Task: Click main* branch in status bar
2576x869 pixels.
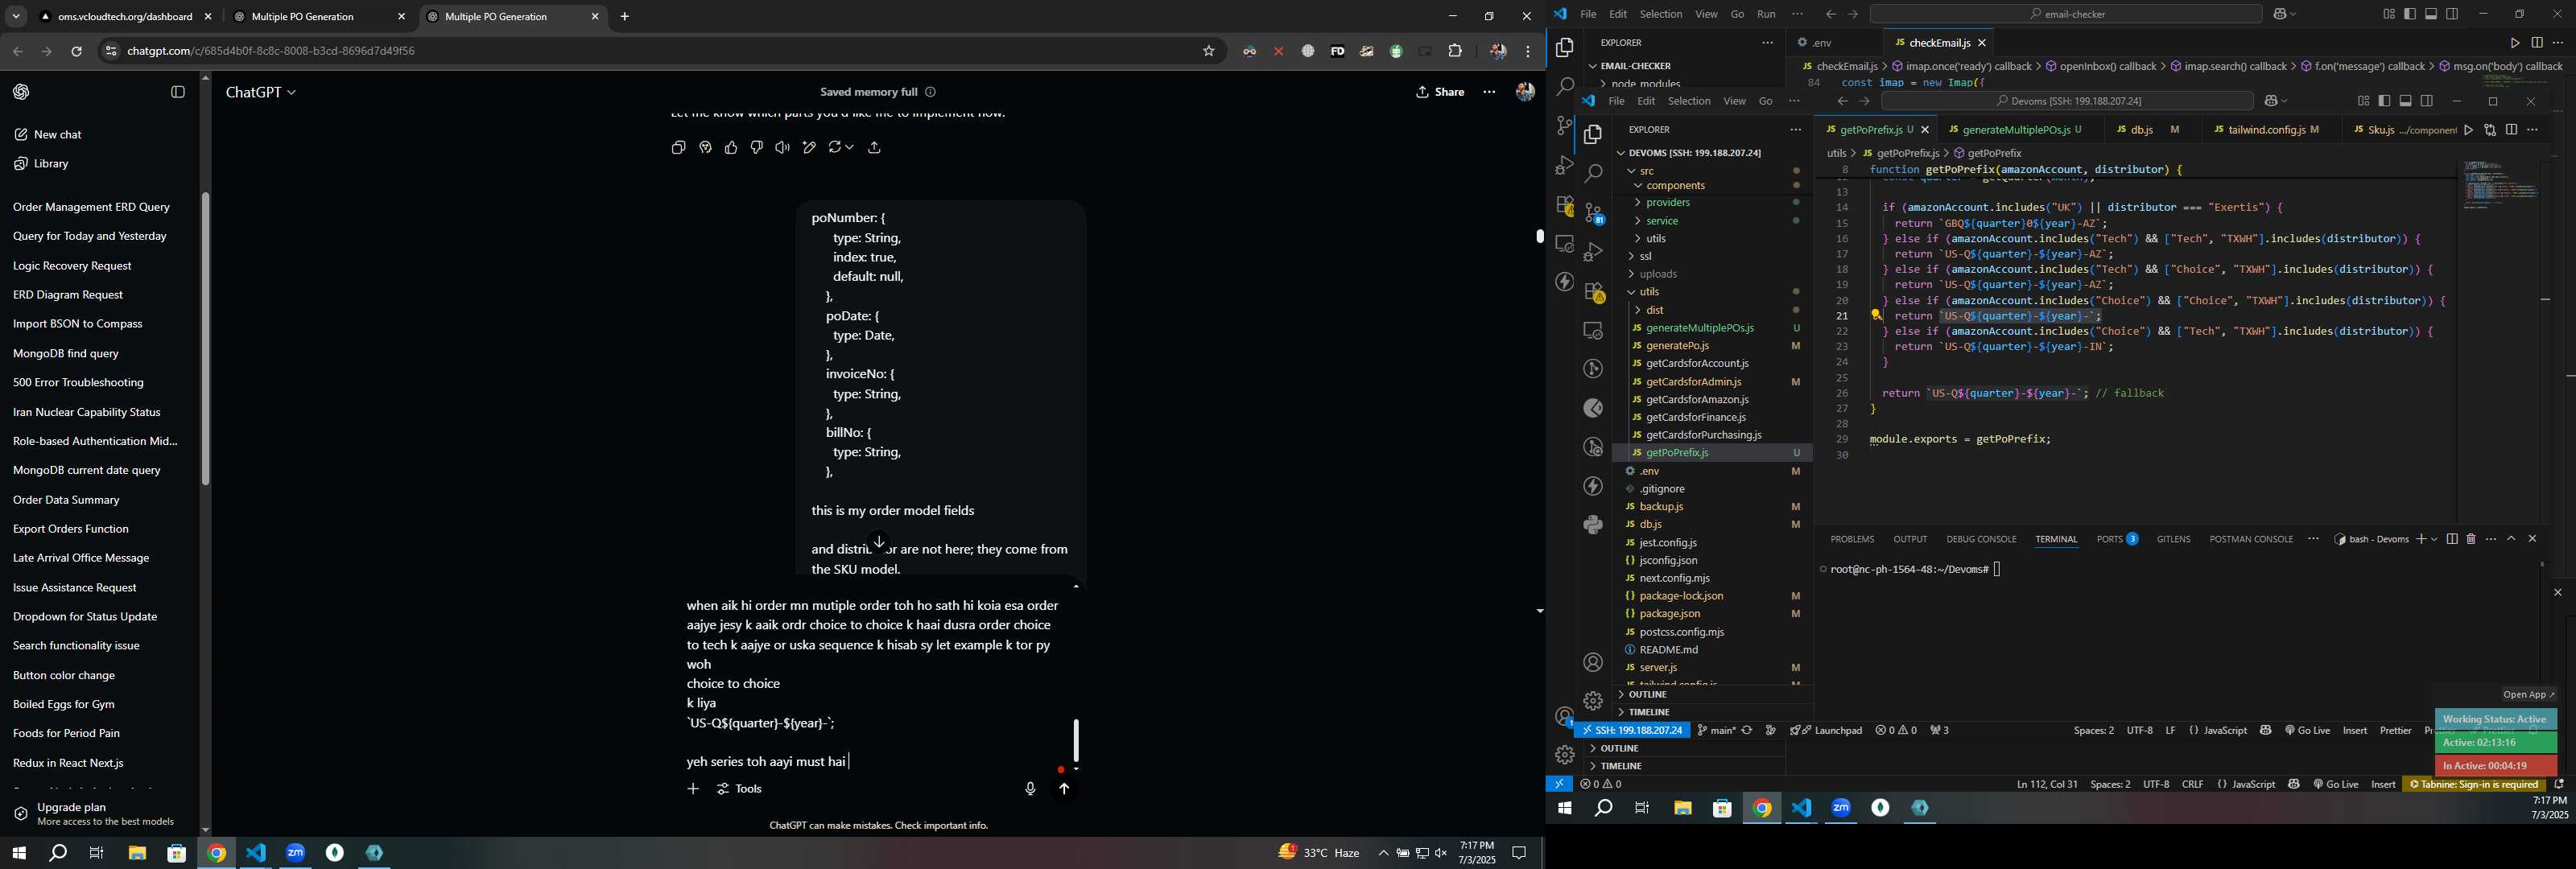Action: pos(1717,731)
